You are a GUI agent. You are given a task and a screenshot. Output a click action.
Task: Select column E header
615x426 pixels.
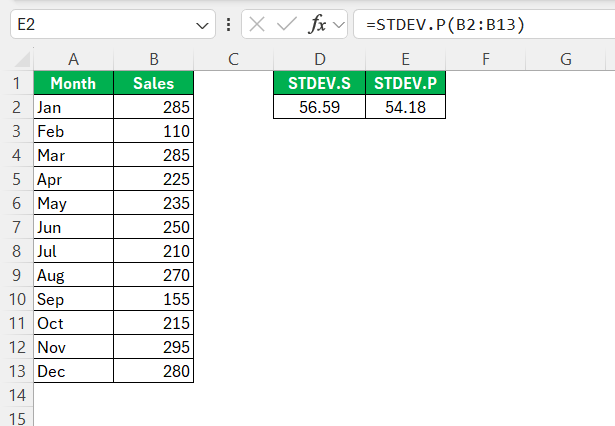(x=406, y=59)
